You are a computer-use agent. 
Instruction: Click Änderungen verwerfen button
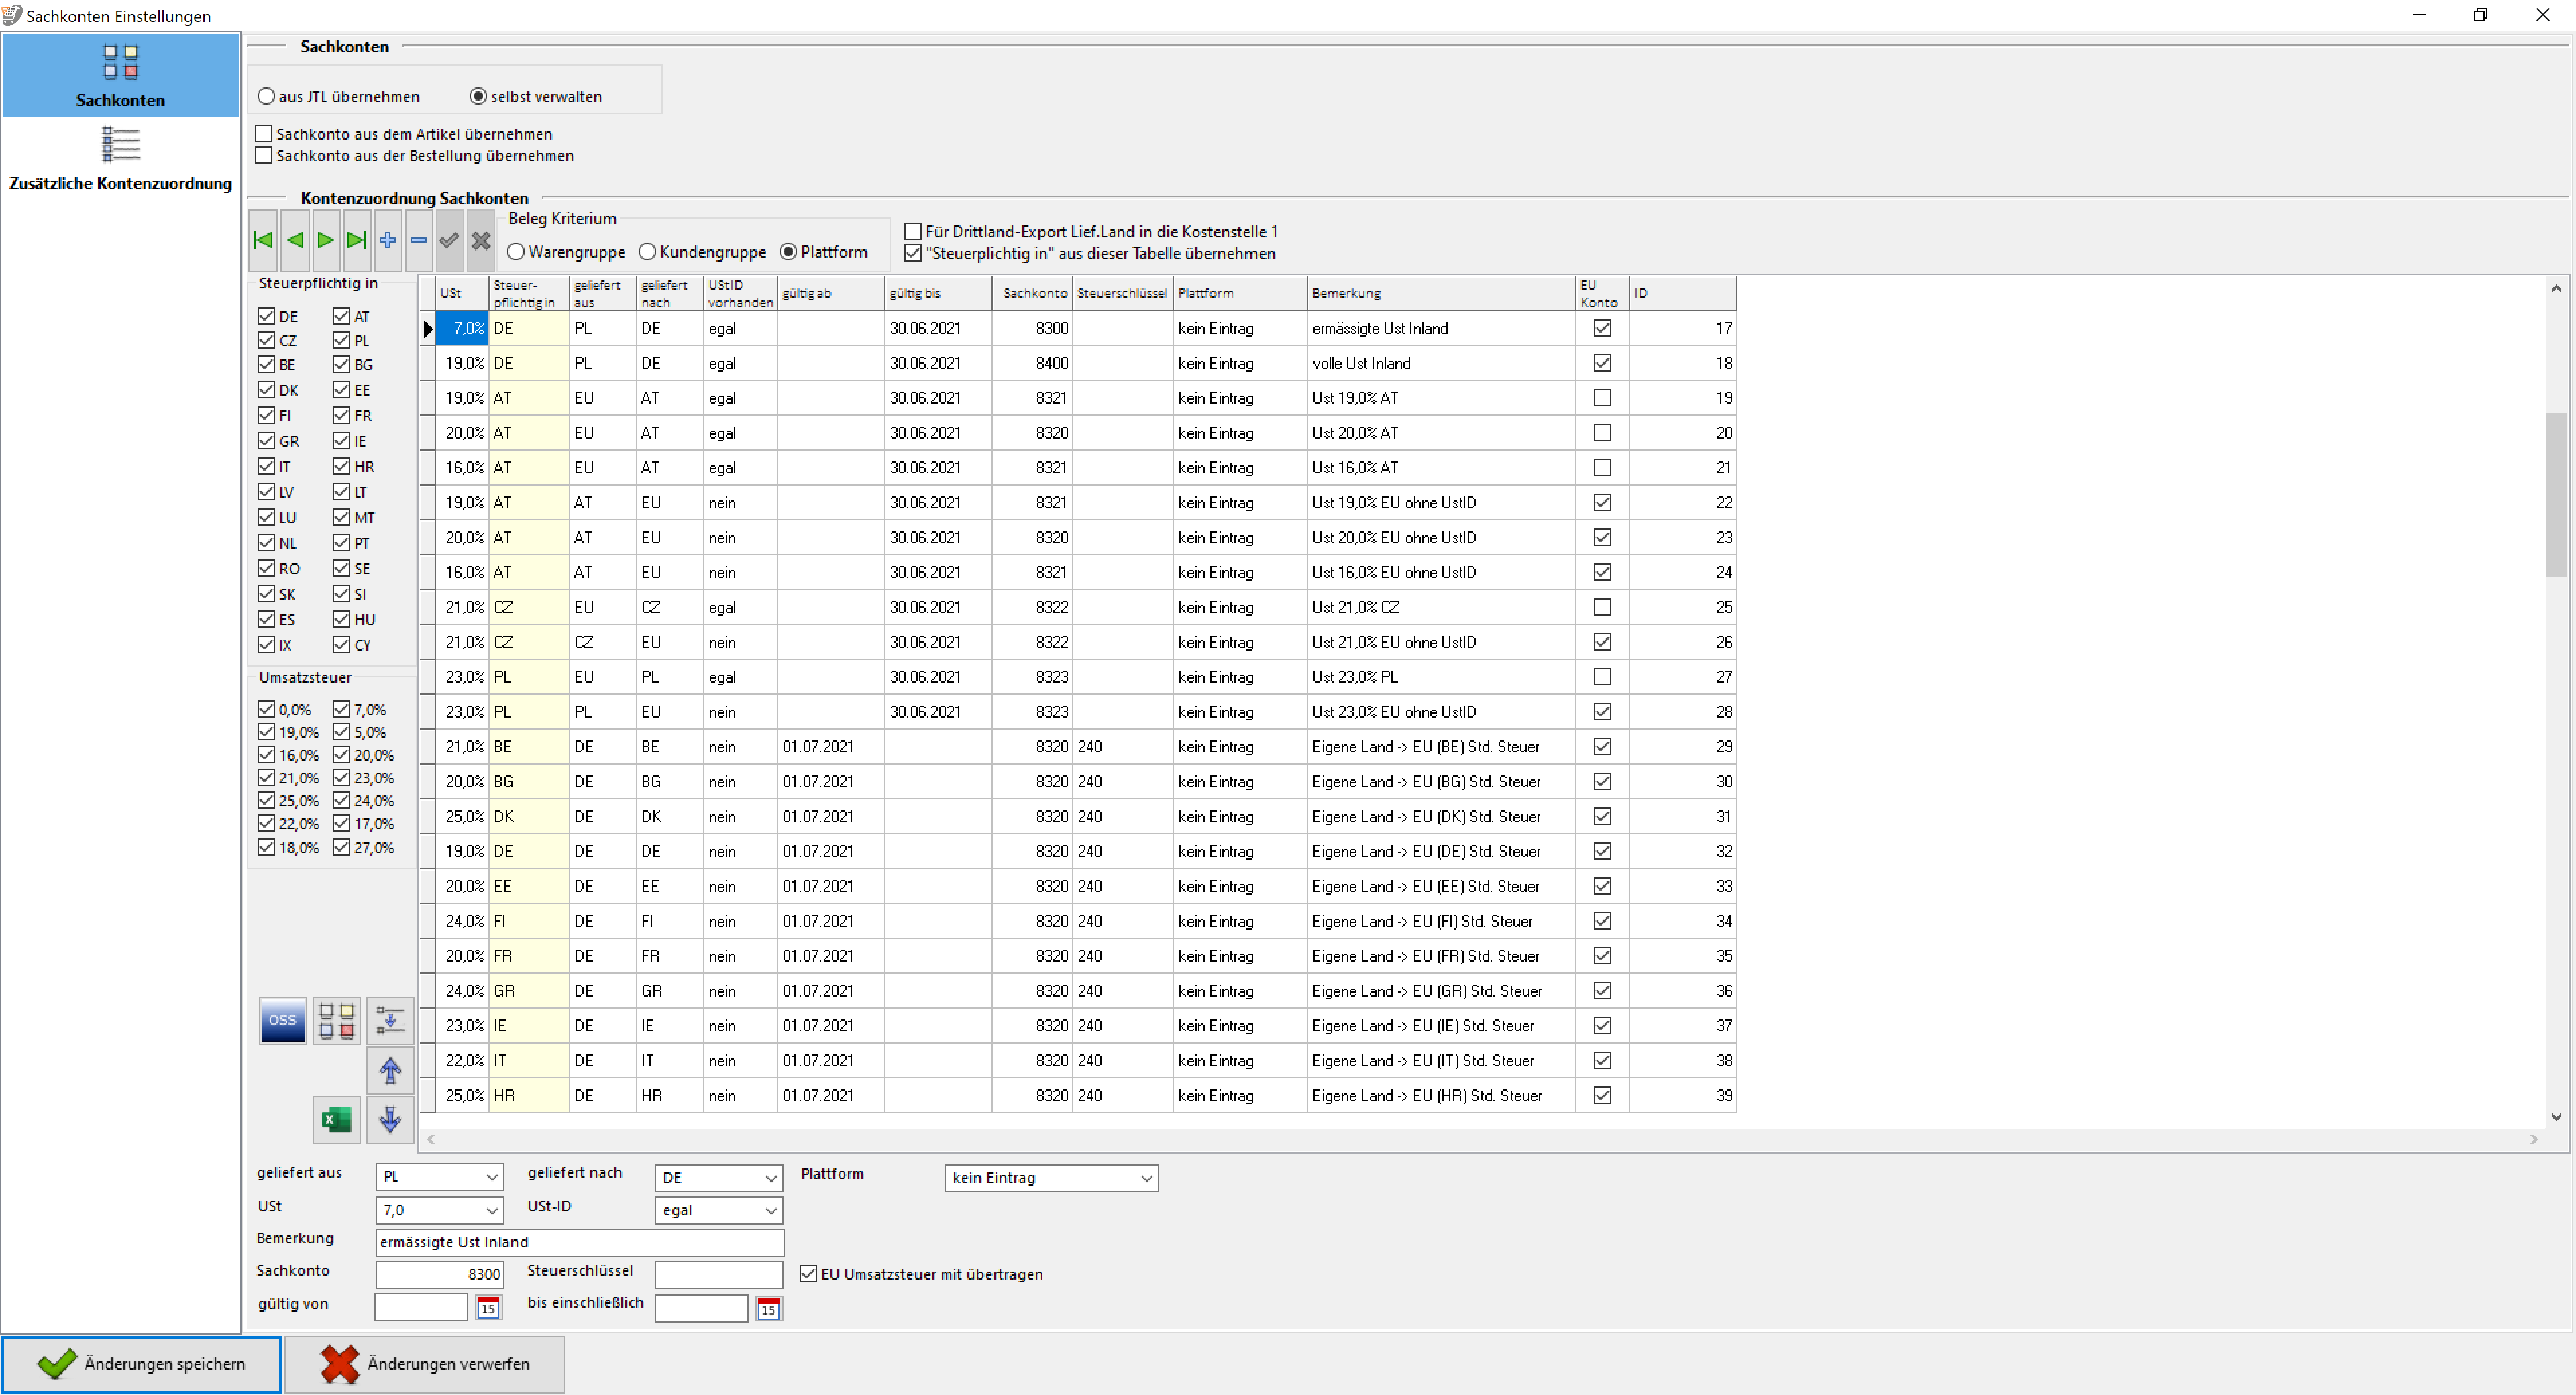pyautogui.click(x=425, y=1364)
